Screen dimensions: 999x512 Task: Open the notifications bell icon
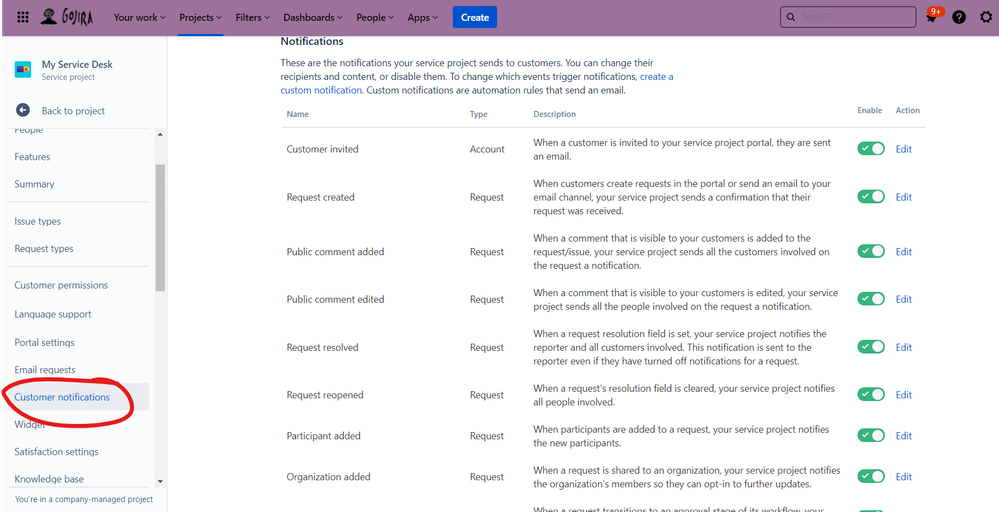tap(932, 18)
